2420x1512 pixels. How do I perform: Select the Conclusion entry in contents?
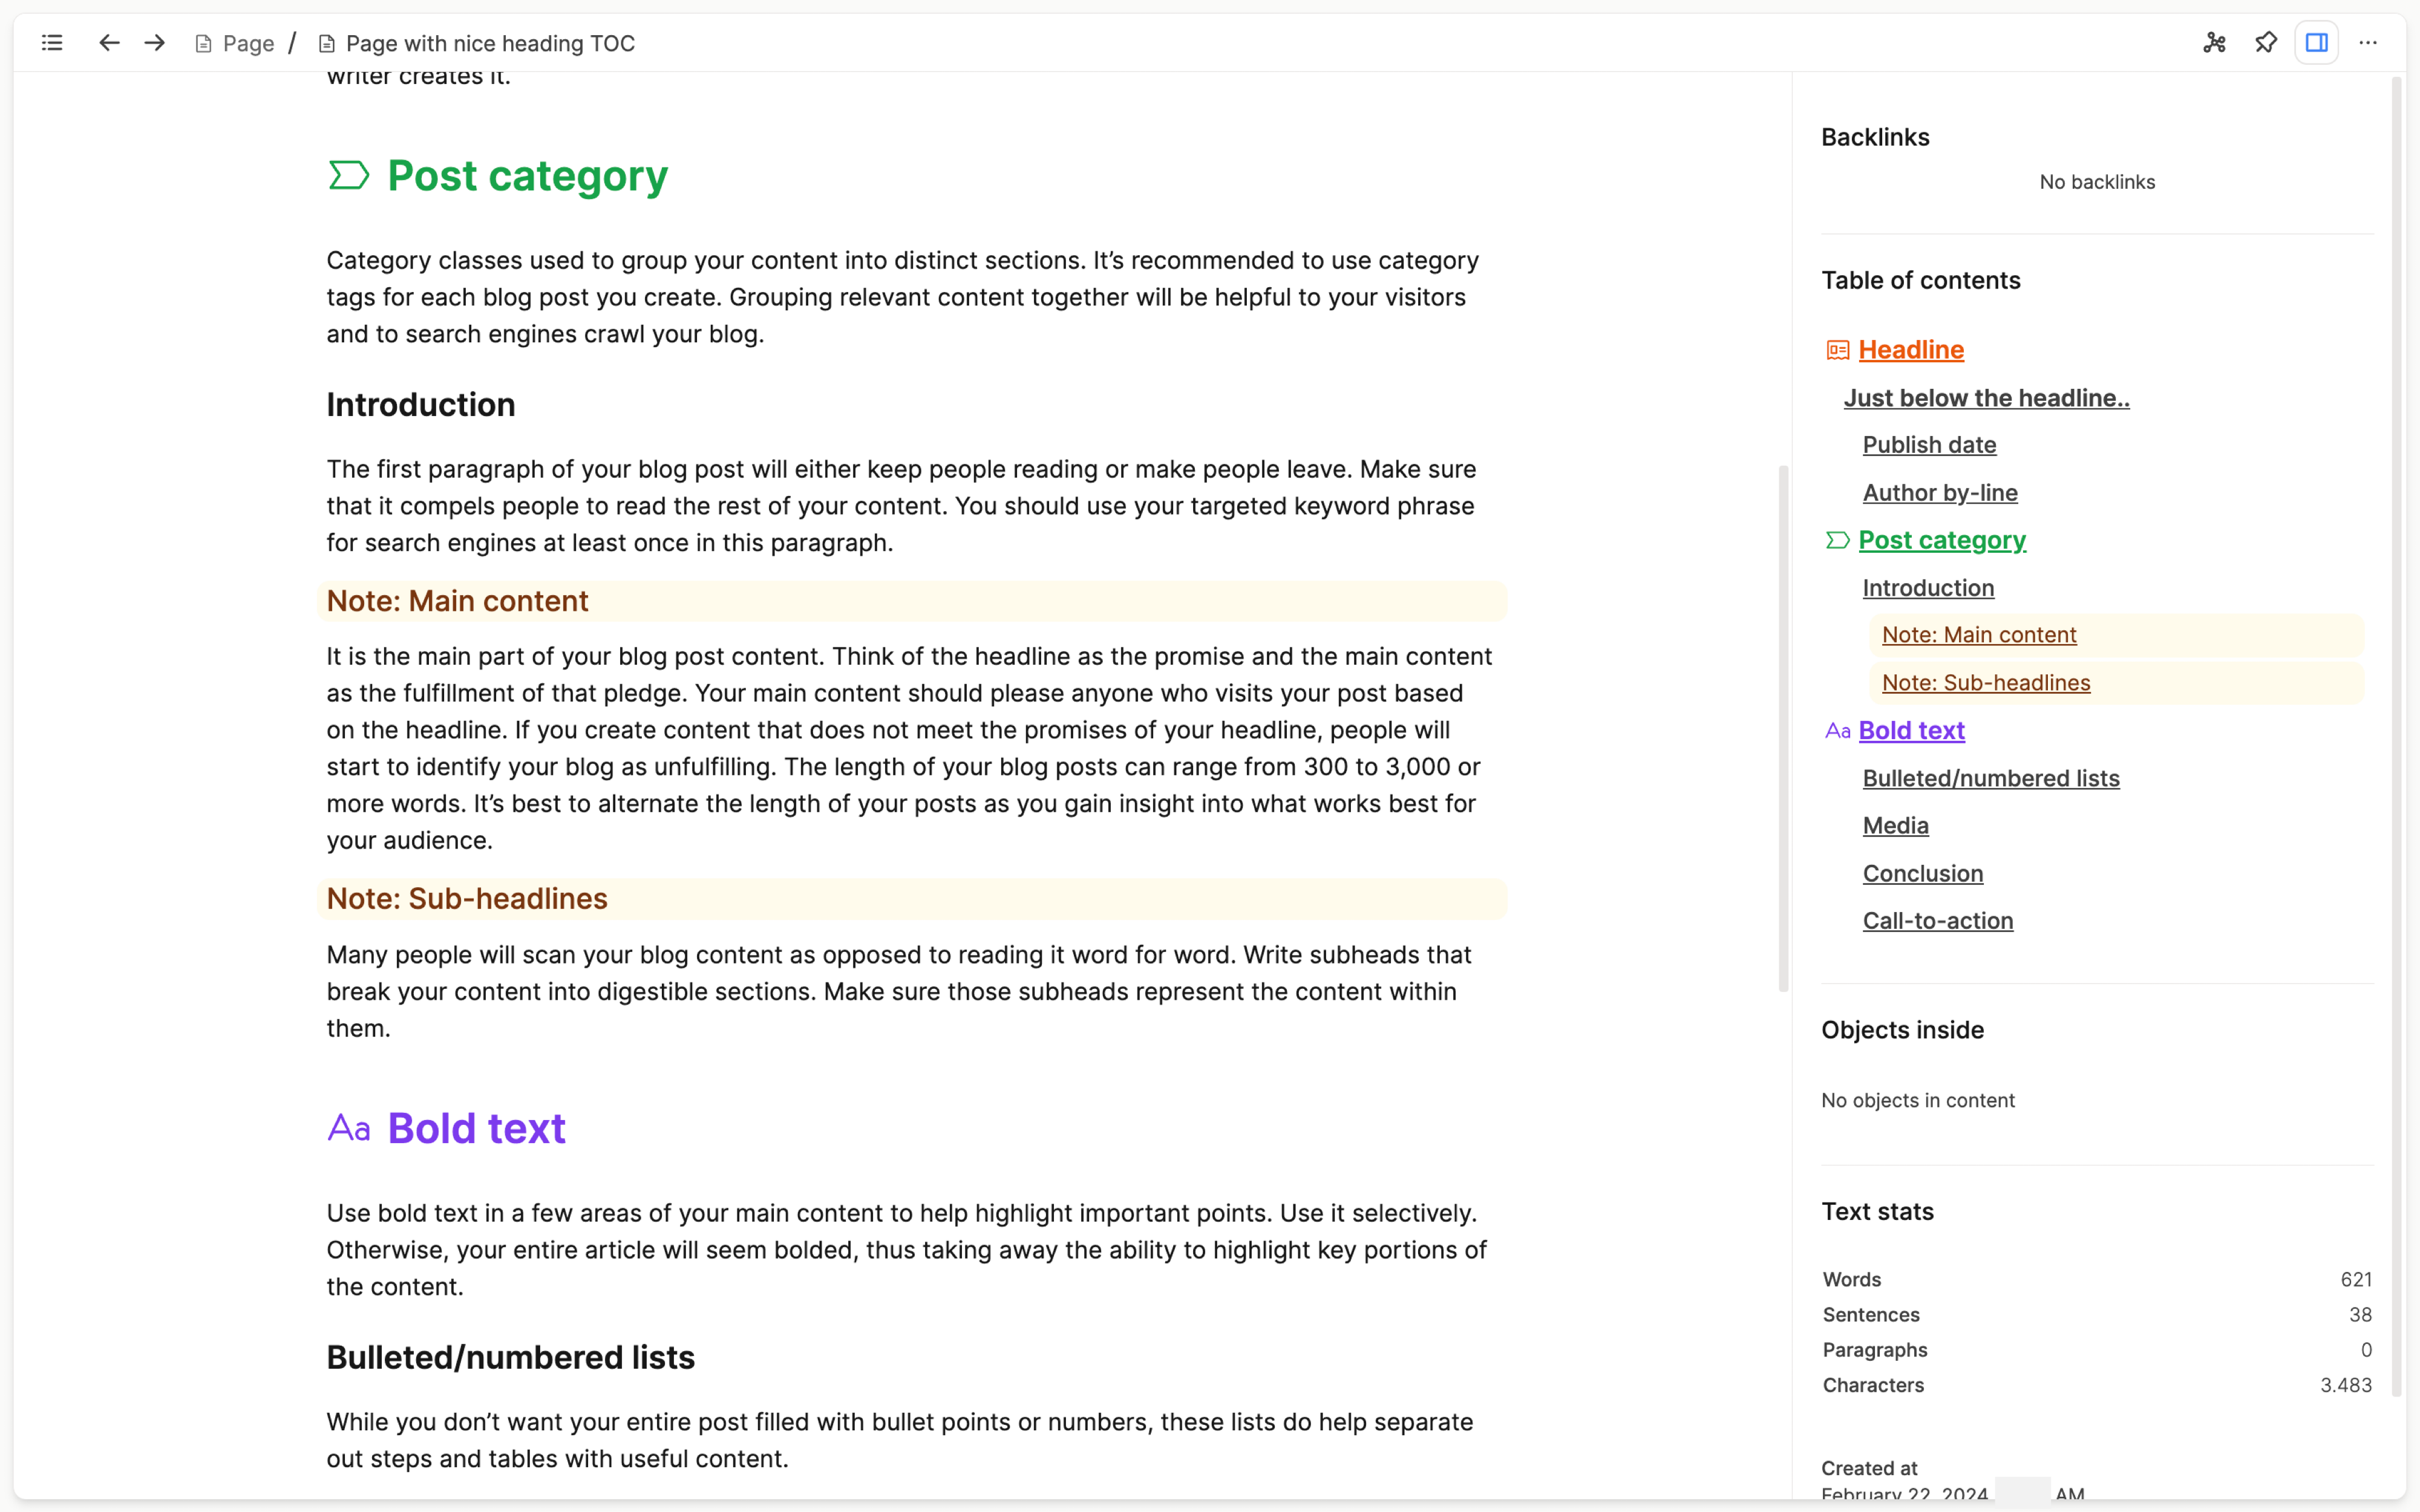click(x=1922, y=873)
